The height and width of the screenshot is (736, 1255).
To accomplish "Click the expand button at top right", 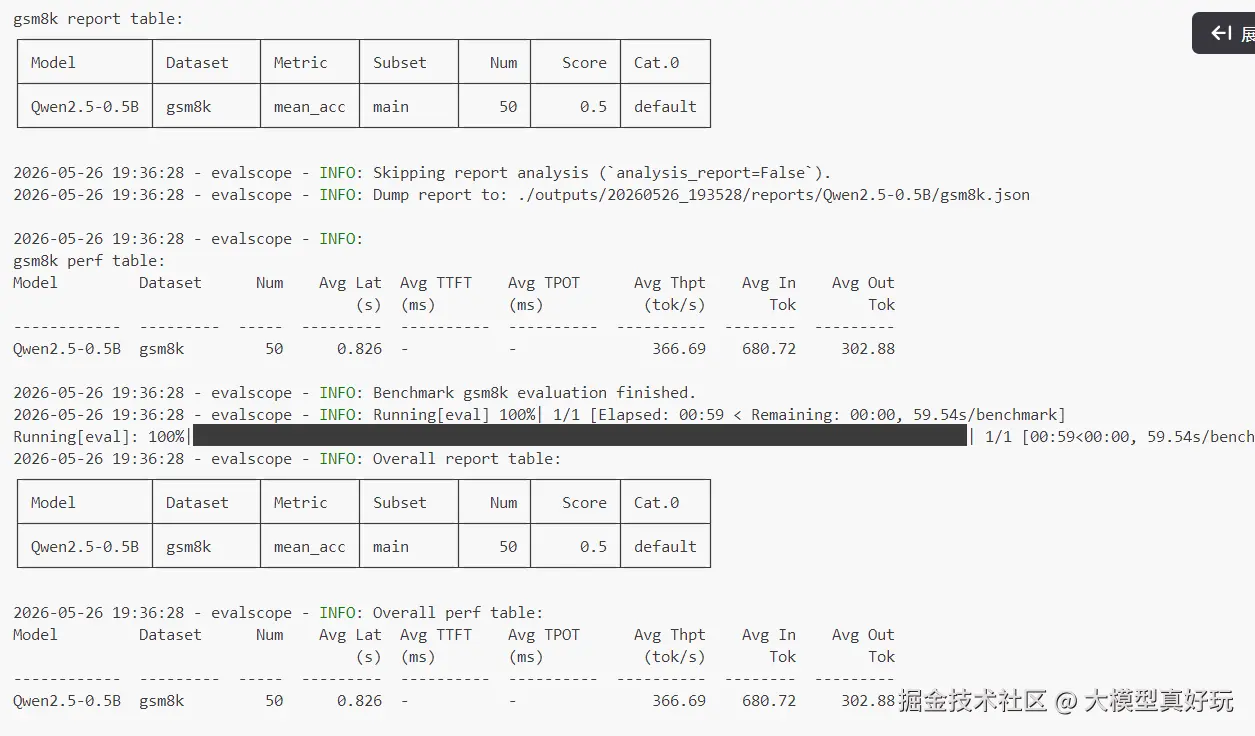I will click(x=1225, y=33).
